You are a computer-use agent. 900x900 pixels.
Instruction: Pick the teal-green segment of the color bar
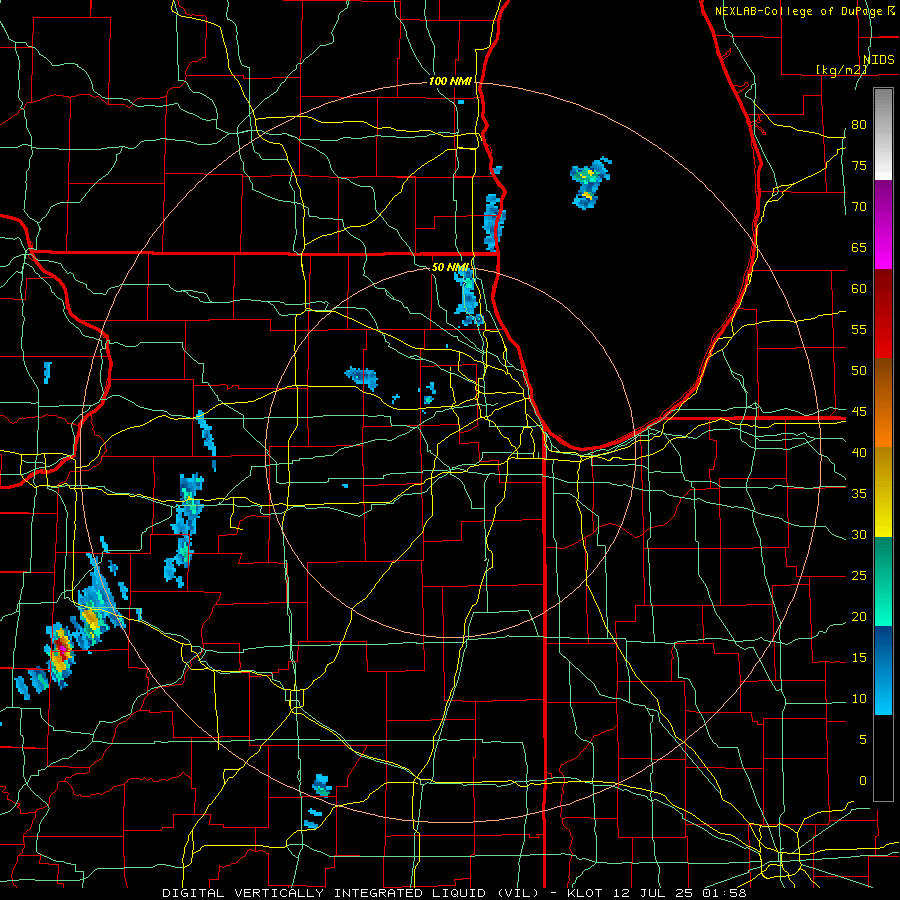883,581
